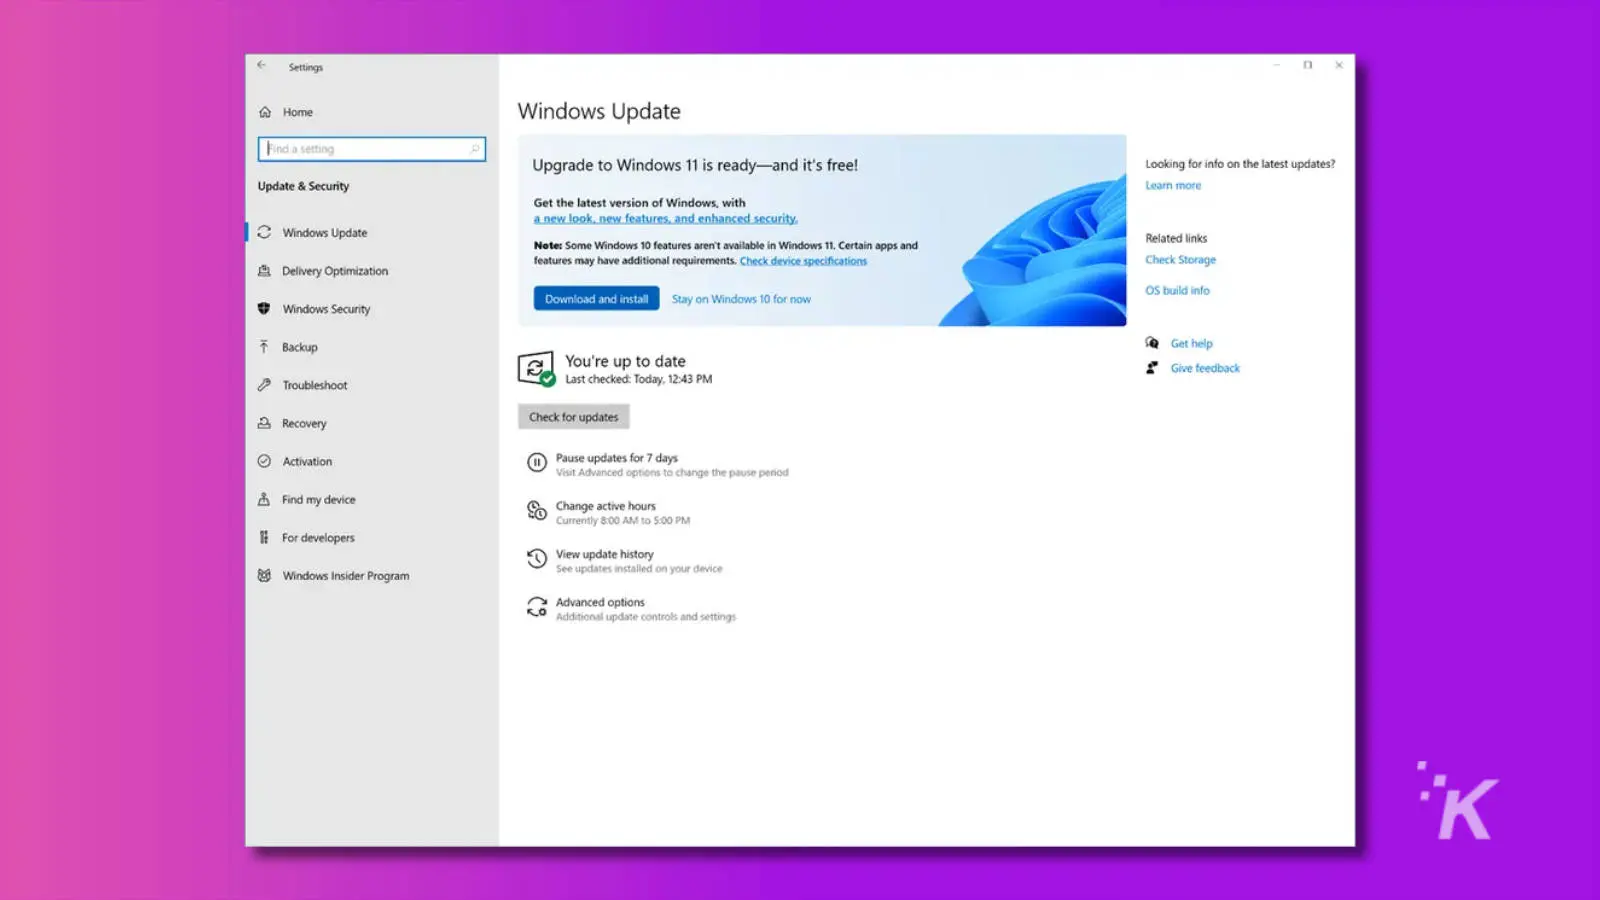Click the Windows Update page title
This screenshot has width=1600, height=900.
(x=599, y=111)
